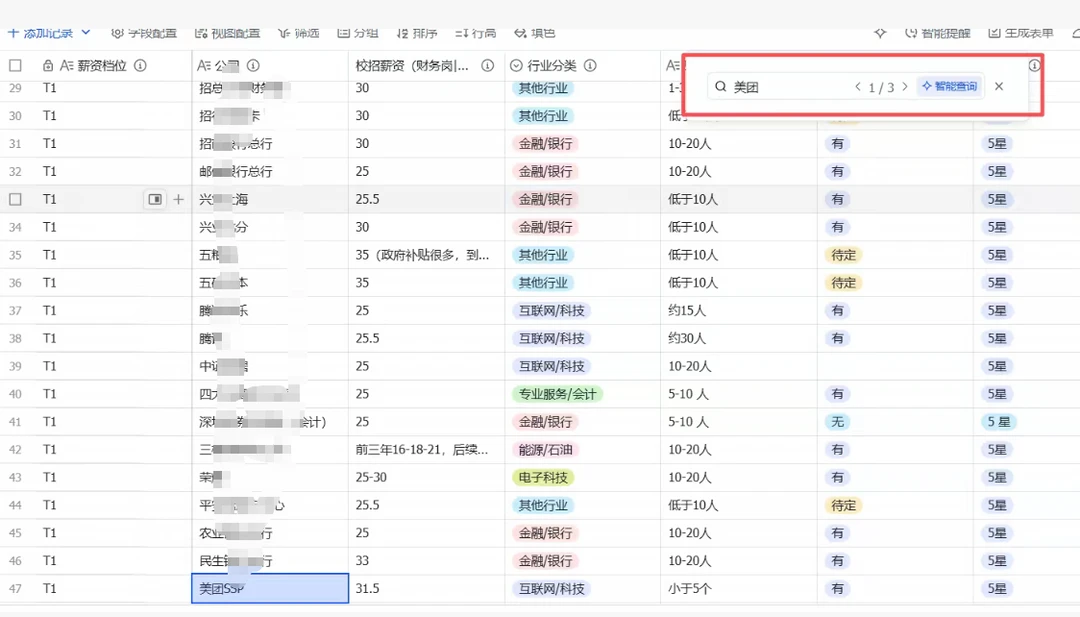1080x617 pixels.
Task: Click the 5星 tag in row 36
Action: coord(997,283)
